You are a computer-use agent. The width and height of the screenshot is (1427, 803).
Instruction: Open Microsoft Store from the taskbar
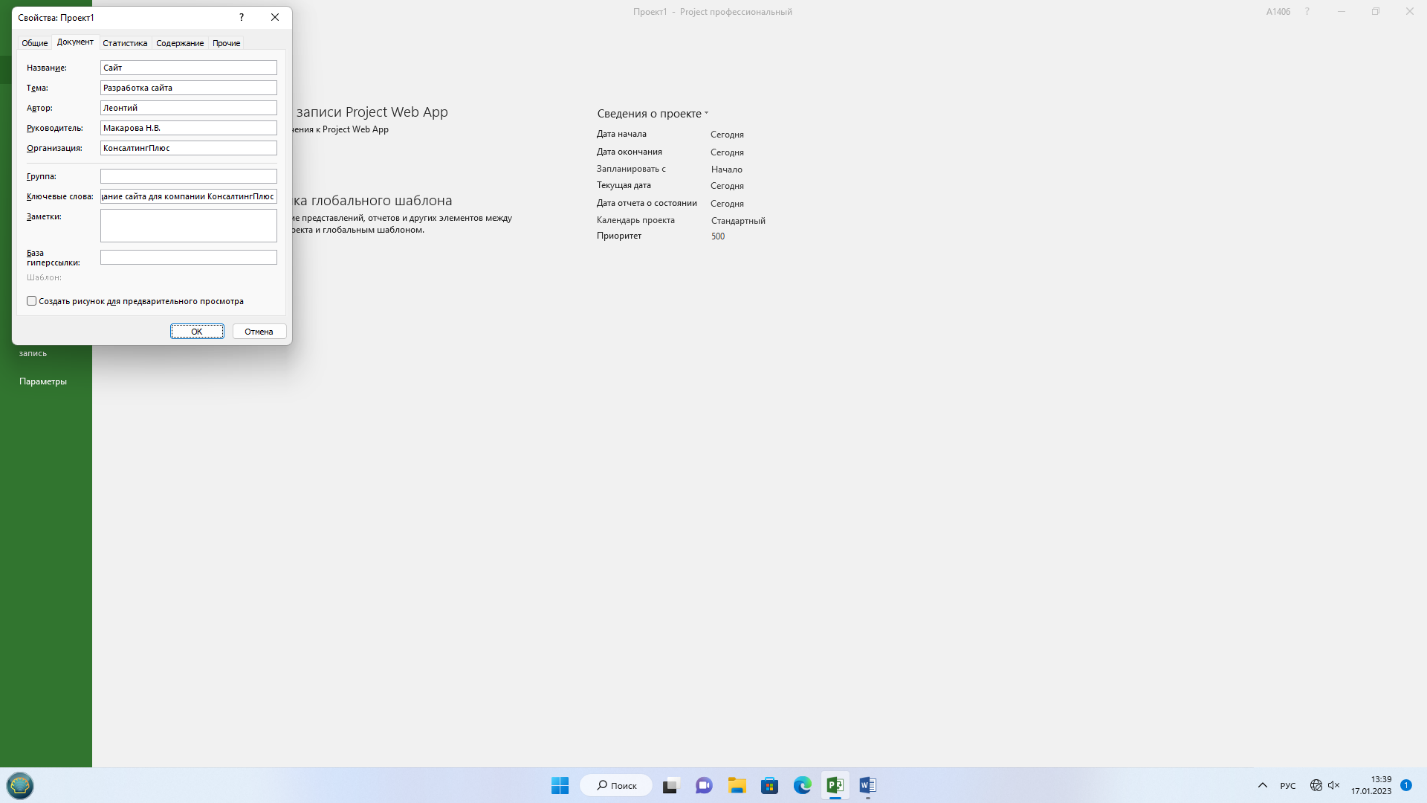pyautogui.click(x=769, y=785)
